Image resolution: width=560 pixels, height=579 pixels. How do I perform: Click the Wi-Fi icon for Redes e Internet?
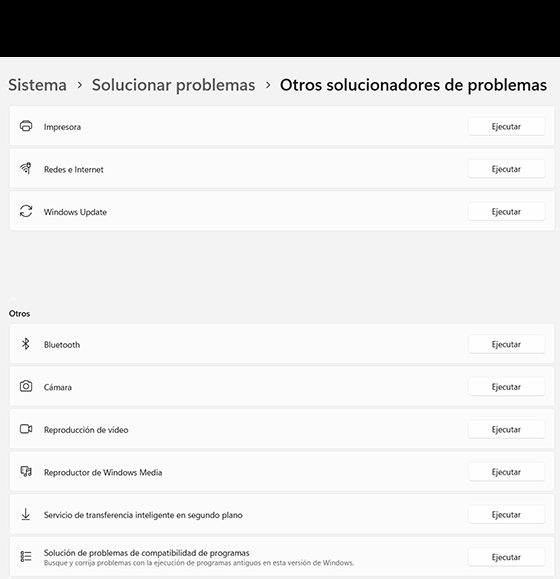(26, 168)
